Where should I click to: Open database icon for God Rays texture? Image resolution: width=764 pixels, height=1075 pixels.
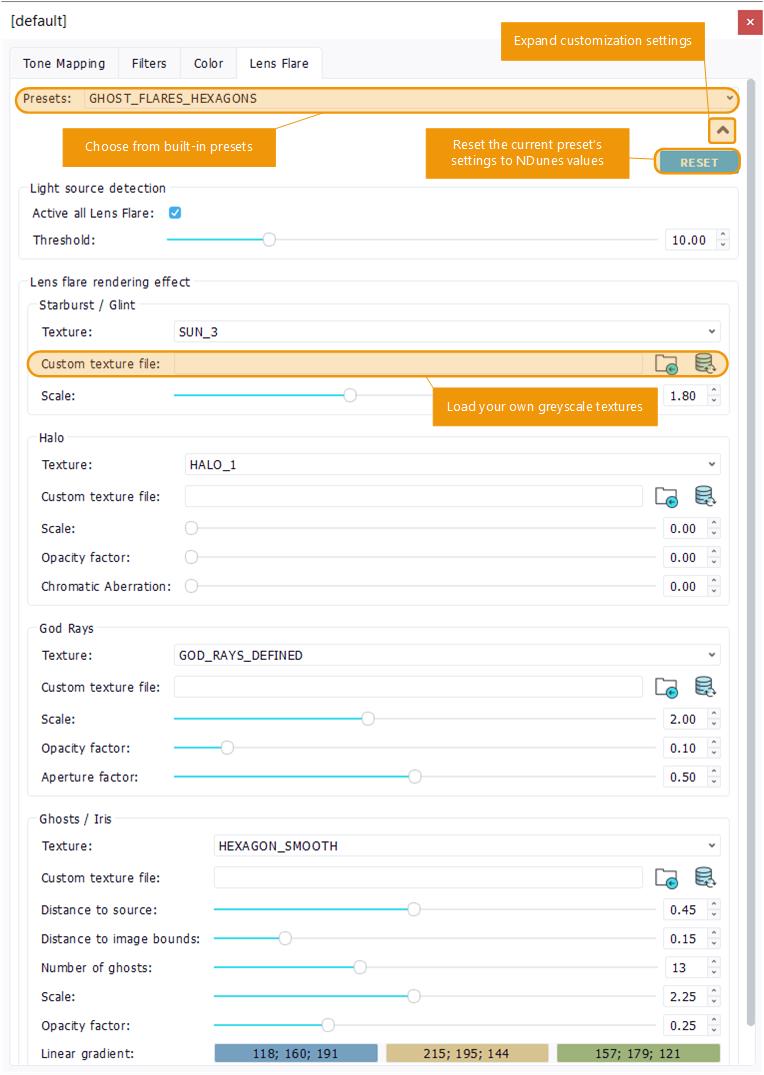pos(705,687)
